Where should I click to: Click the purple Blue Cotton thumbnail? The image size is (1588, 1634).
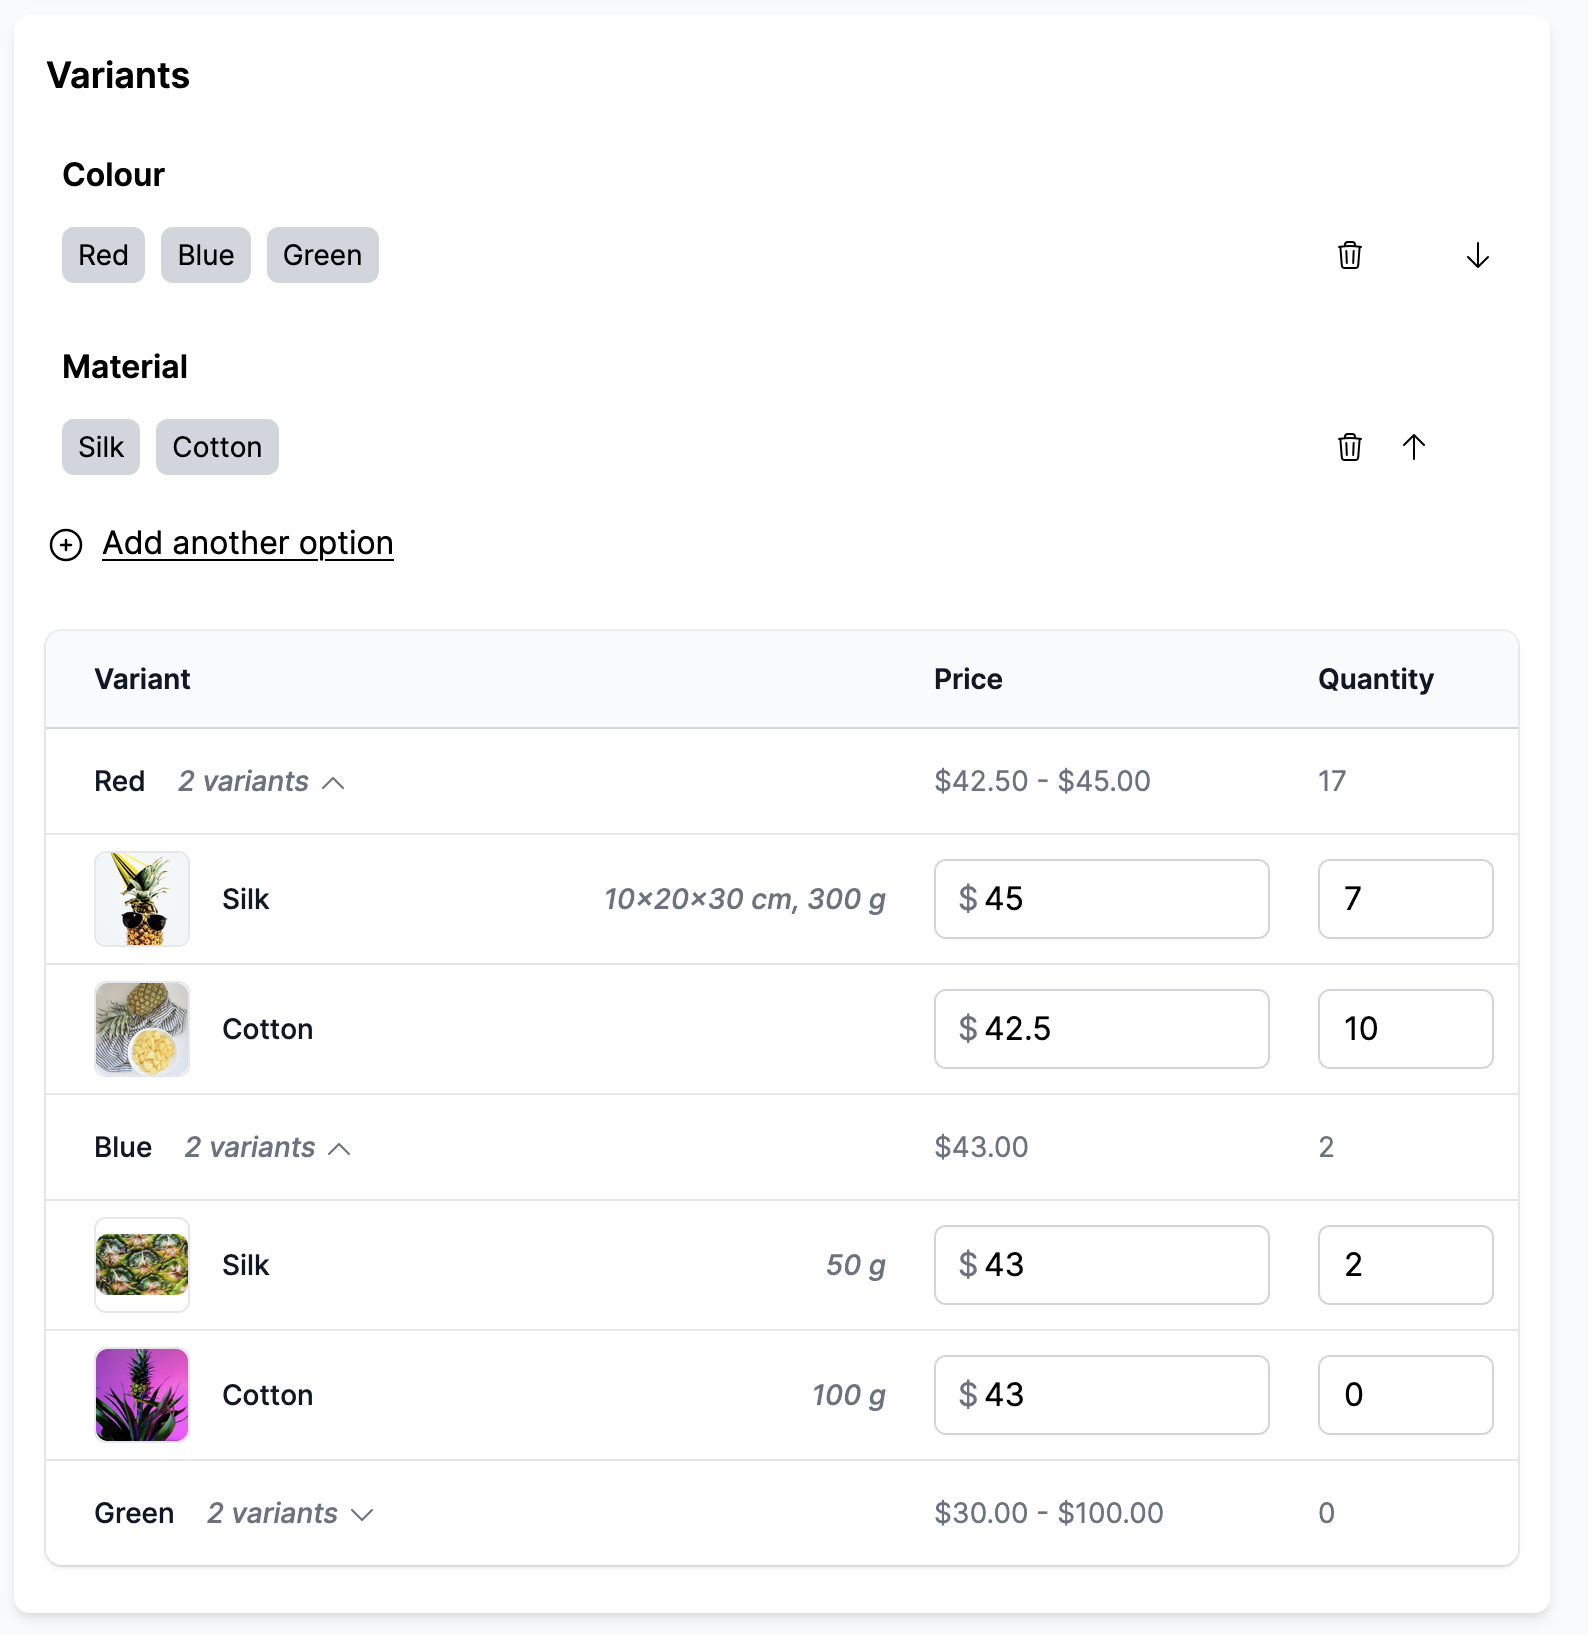coord(141,1395)
